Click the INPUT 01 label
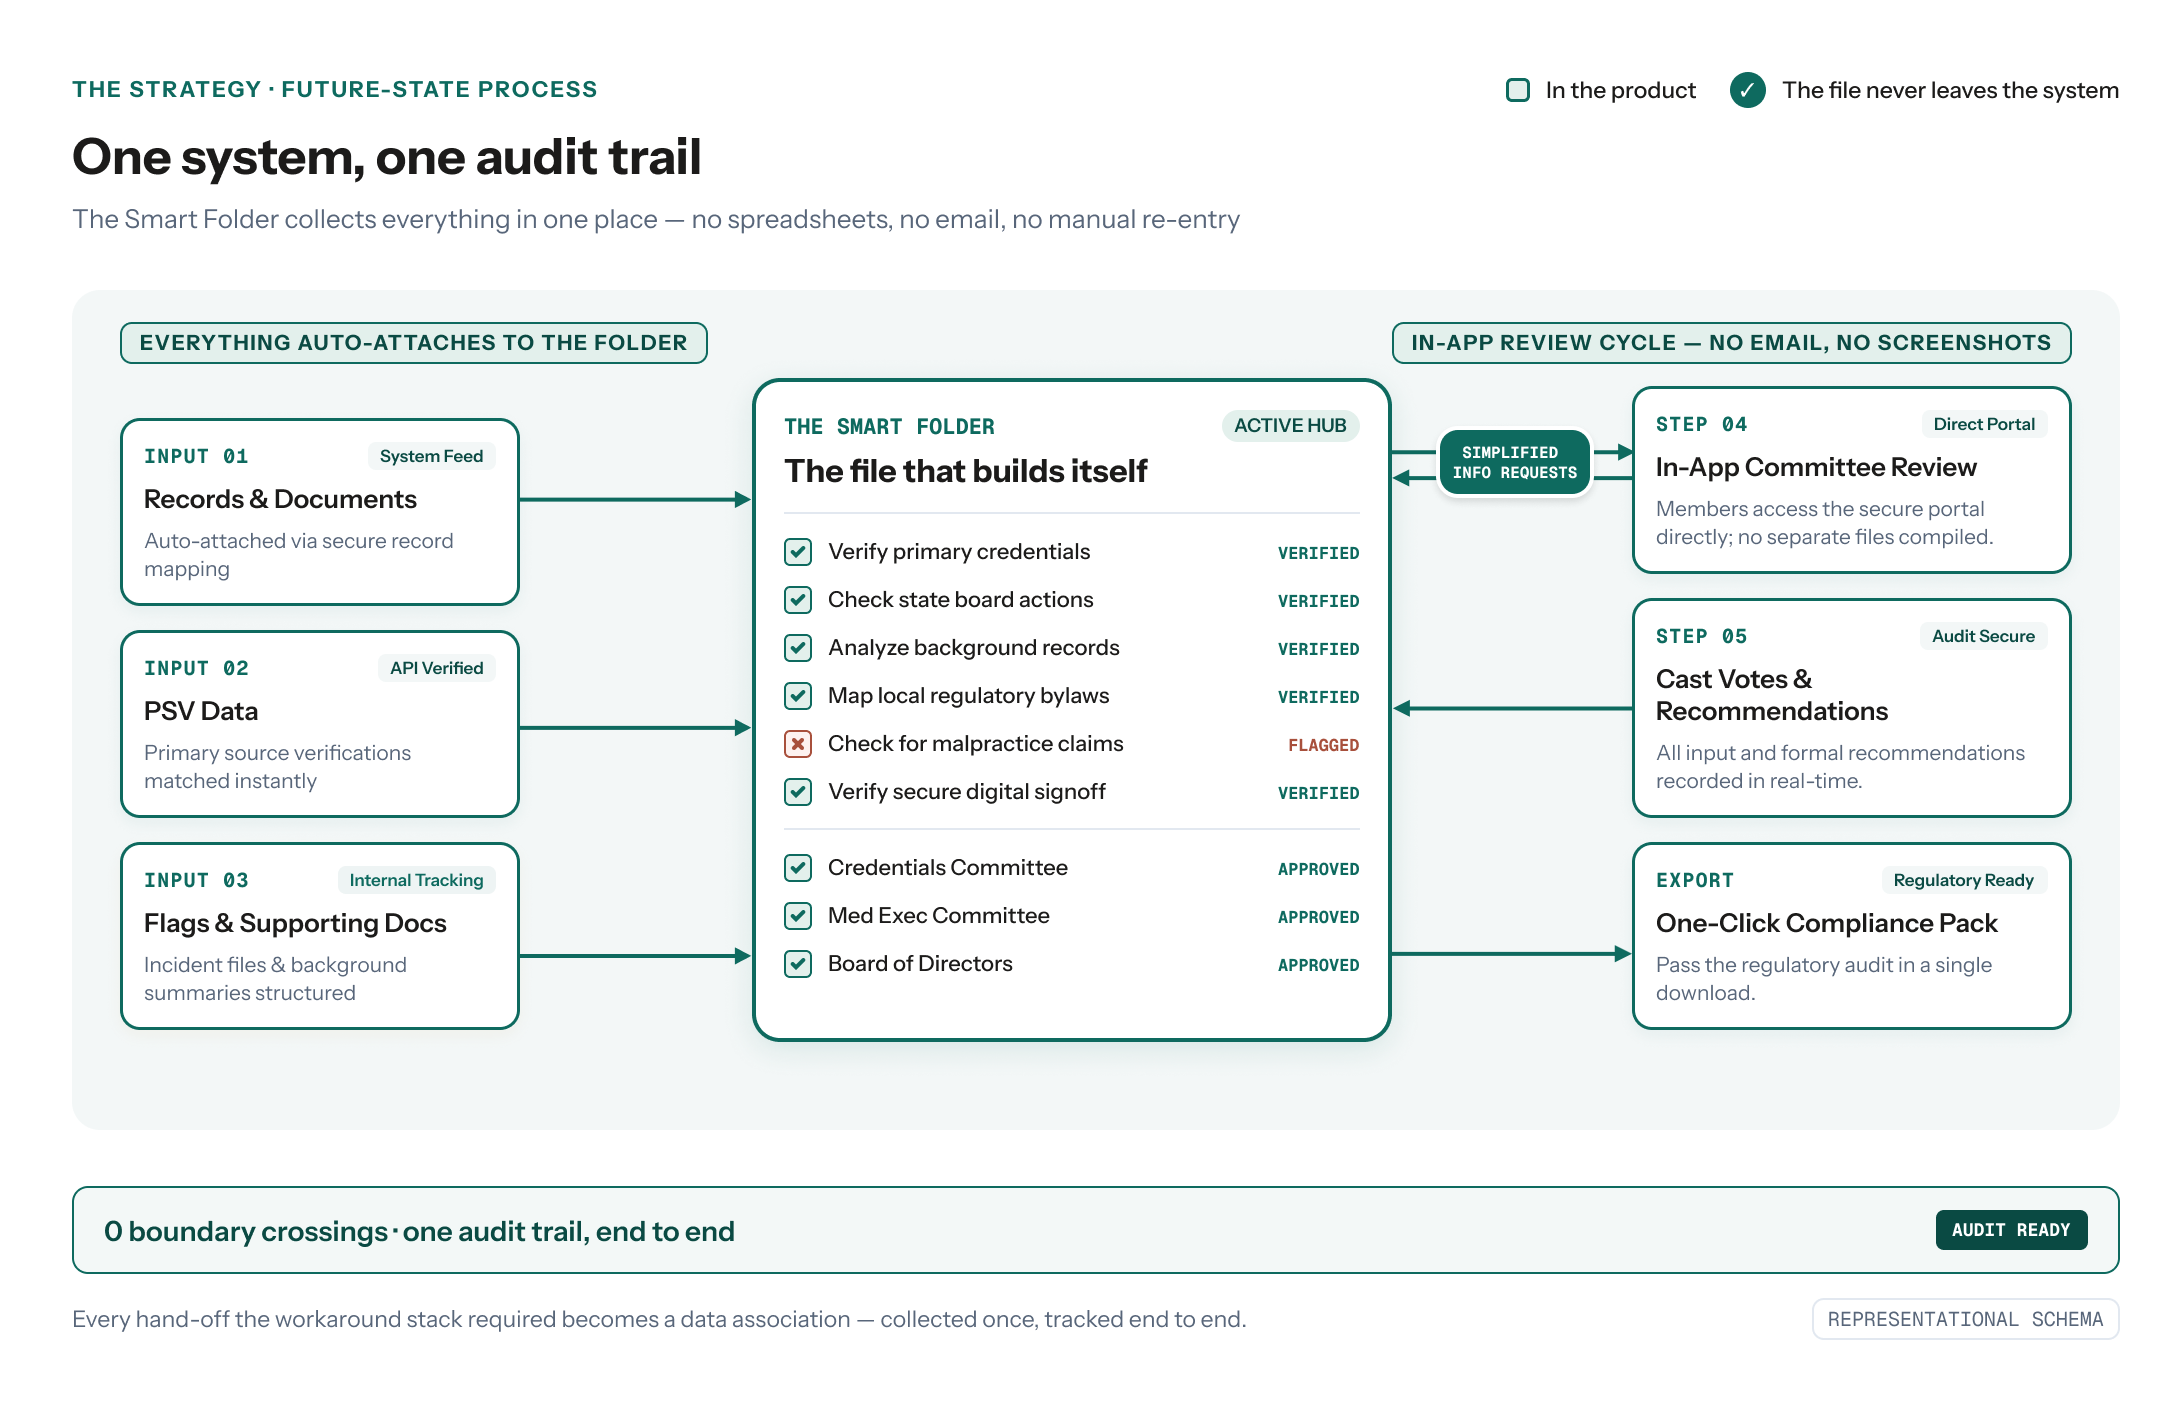 [196, 456]
